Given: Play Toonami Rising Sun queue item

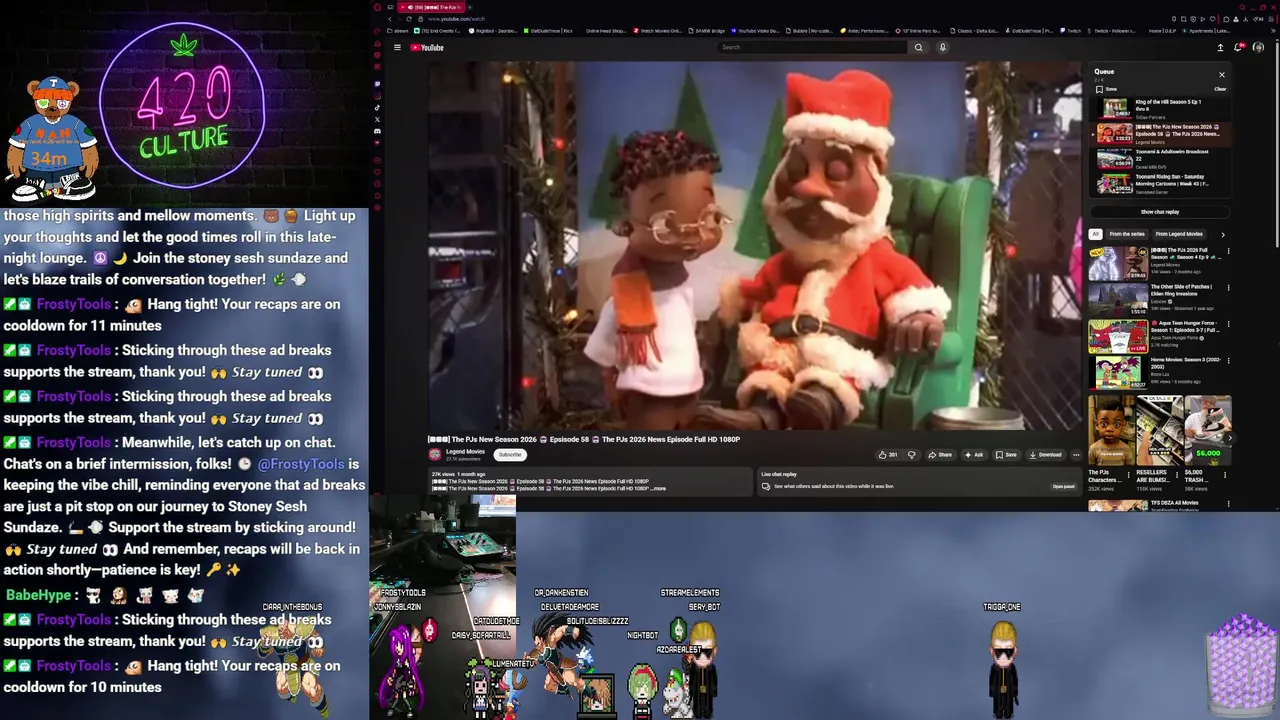Looking at the screenshot, I should [1160, 183].
